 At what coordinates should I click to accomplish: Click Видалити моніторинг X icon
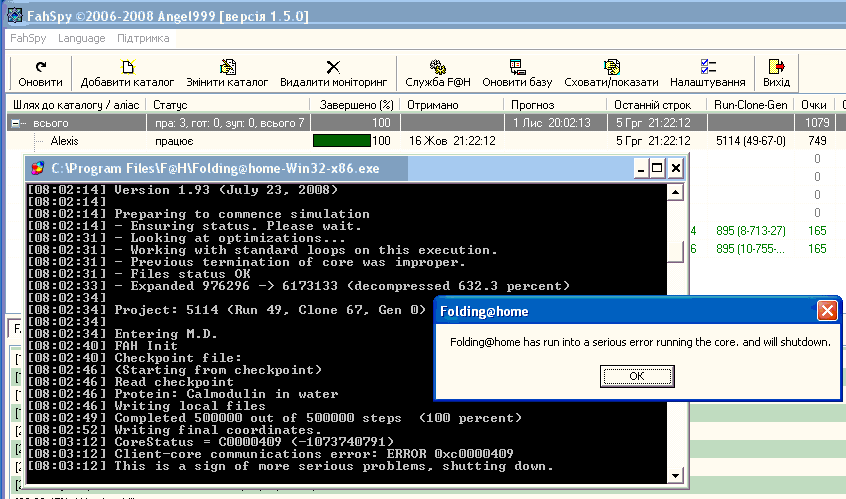(x=333, y=67)
